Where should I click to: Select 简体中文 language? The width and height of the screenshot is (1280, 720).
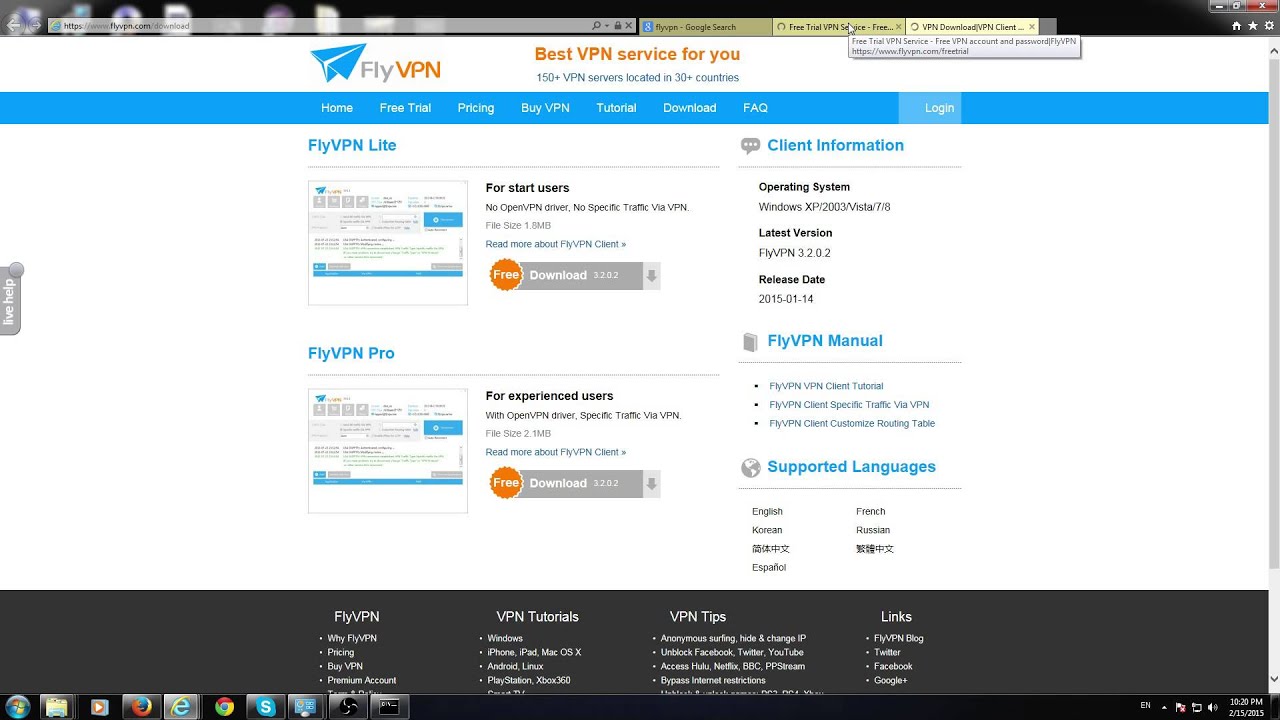[x=771, y=549]
